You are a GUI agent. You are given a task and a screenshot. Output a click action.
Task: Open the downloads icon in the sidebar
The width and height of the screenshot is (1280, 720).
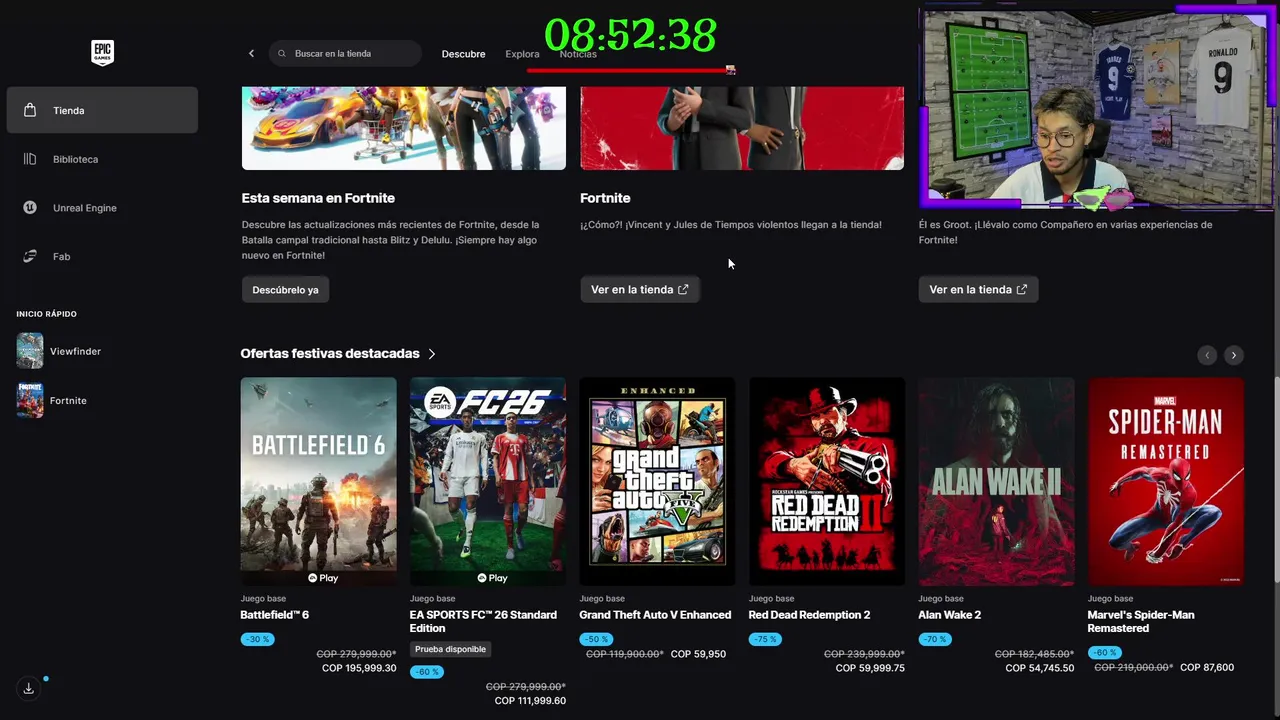(x=29, y=688)
